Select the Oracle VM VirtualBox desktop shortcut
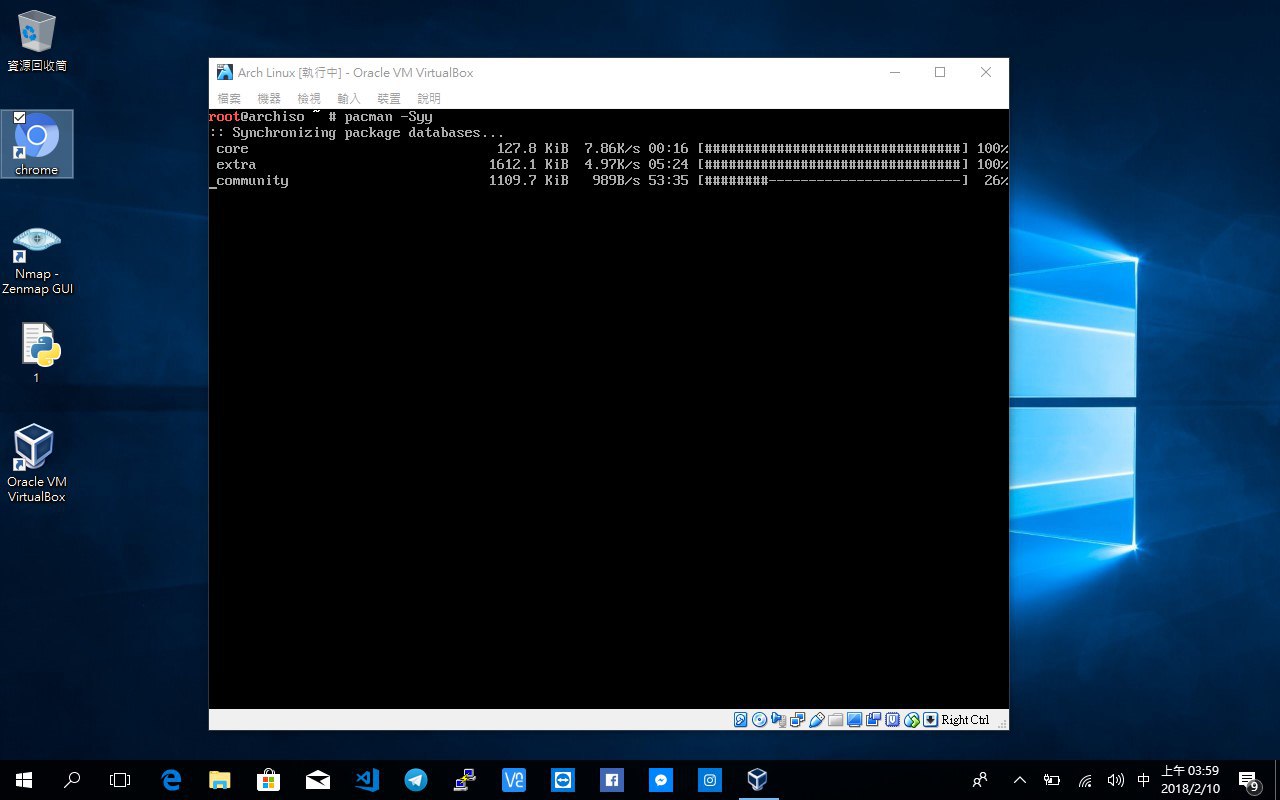The width and height of the screenshot is (1280, 800). (37, 464)
